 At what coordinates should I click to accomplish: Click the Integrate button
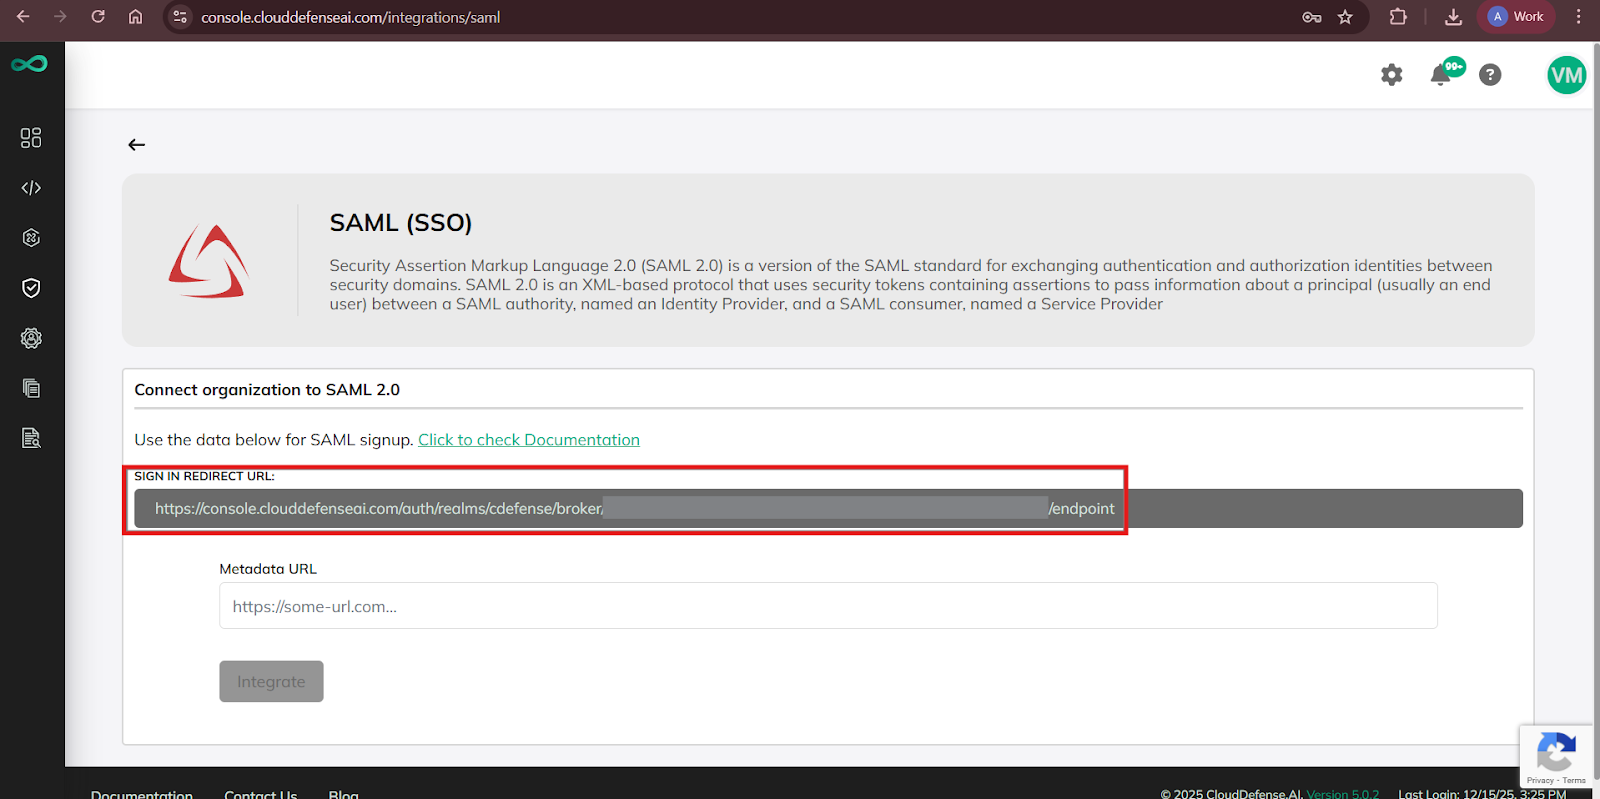click(x=271, y=681)
